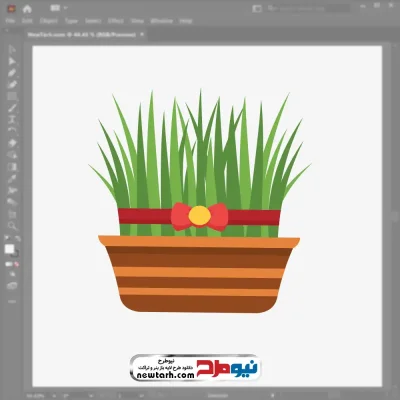Viewport: 400px width, 400px height.
Task: Swap fill and stroke colors
Action: coord(17,239)
